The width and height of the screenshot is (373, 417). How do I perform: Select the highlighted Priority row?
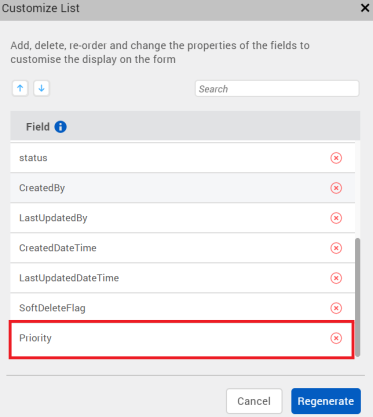pyautogui.click(x=181, y=340)
